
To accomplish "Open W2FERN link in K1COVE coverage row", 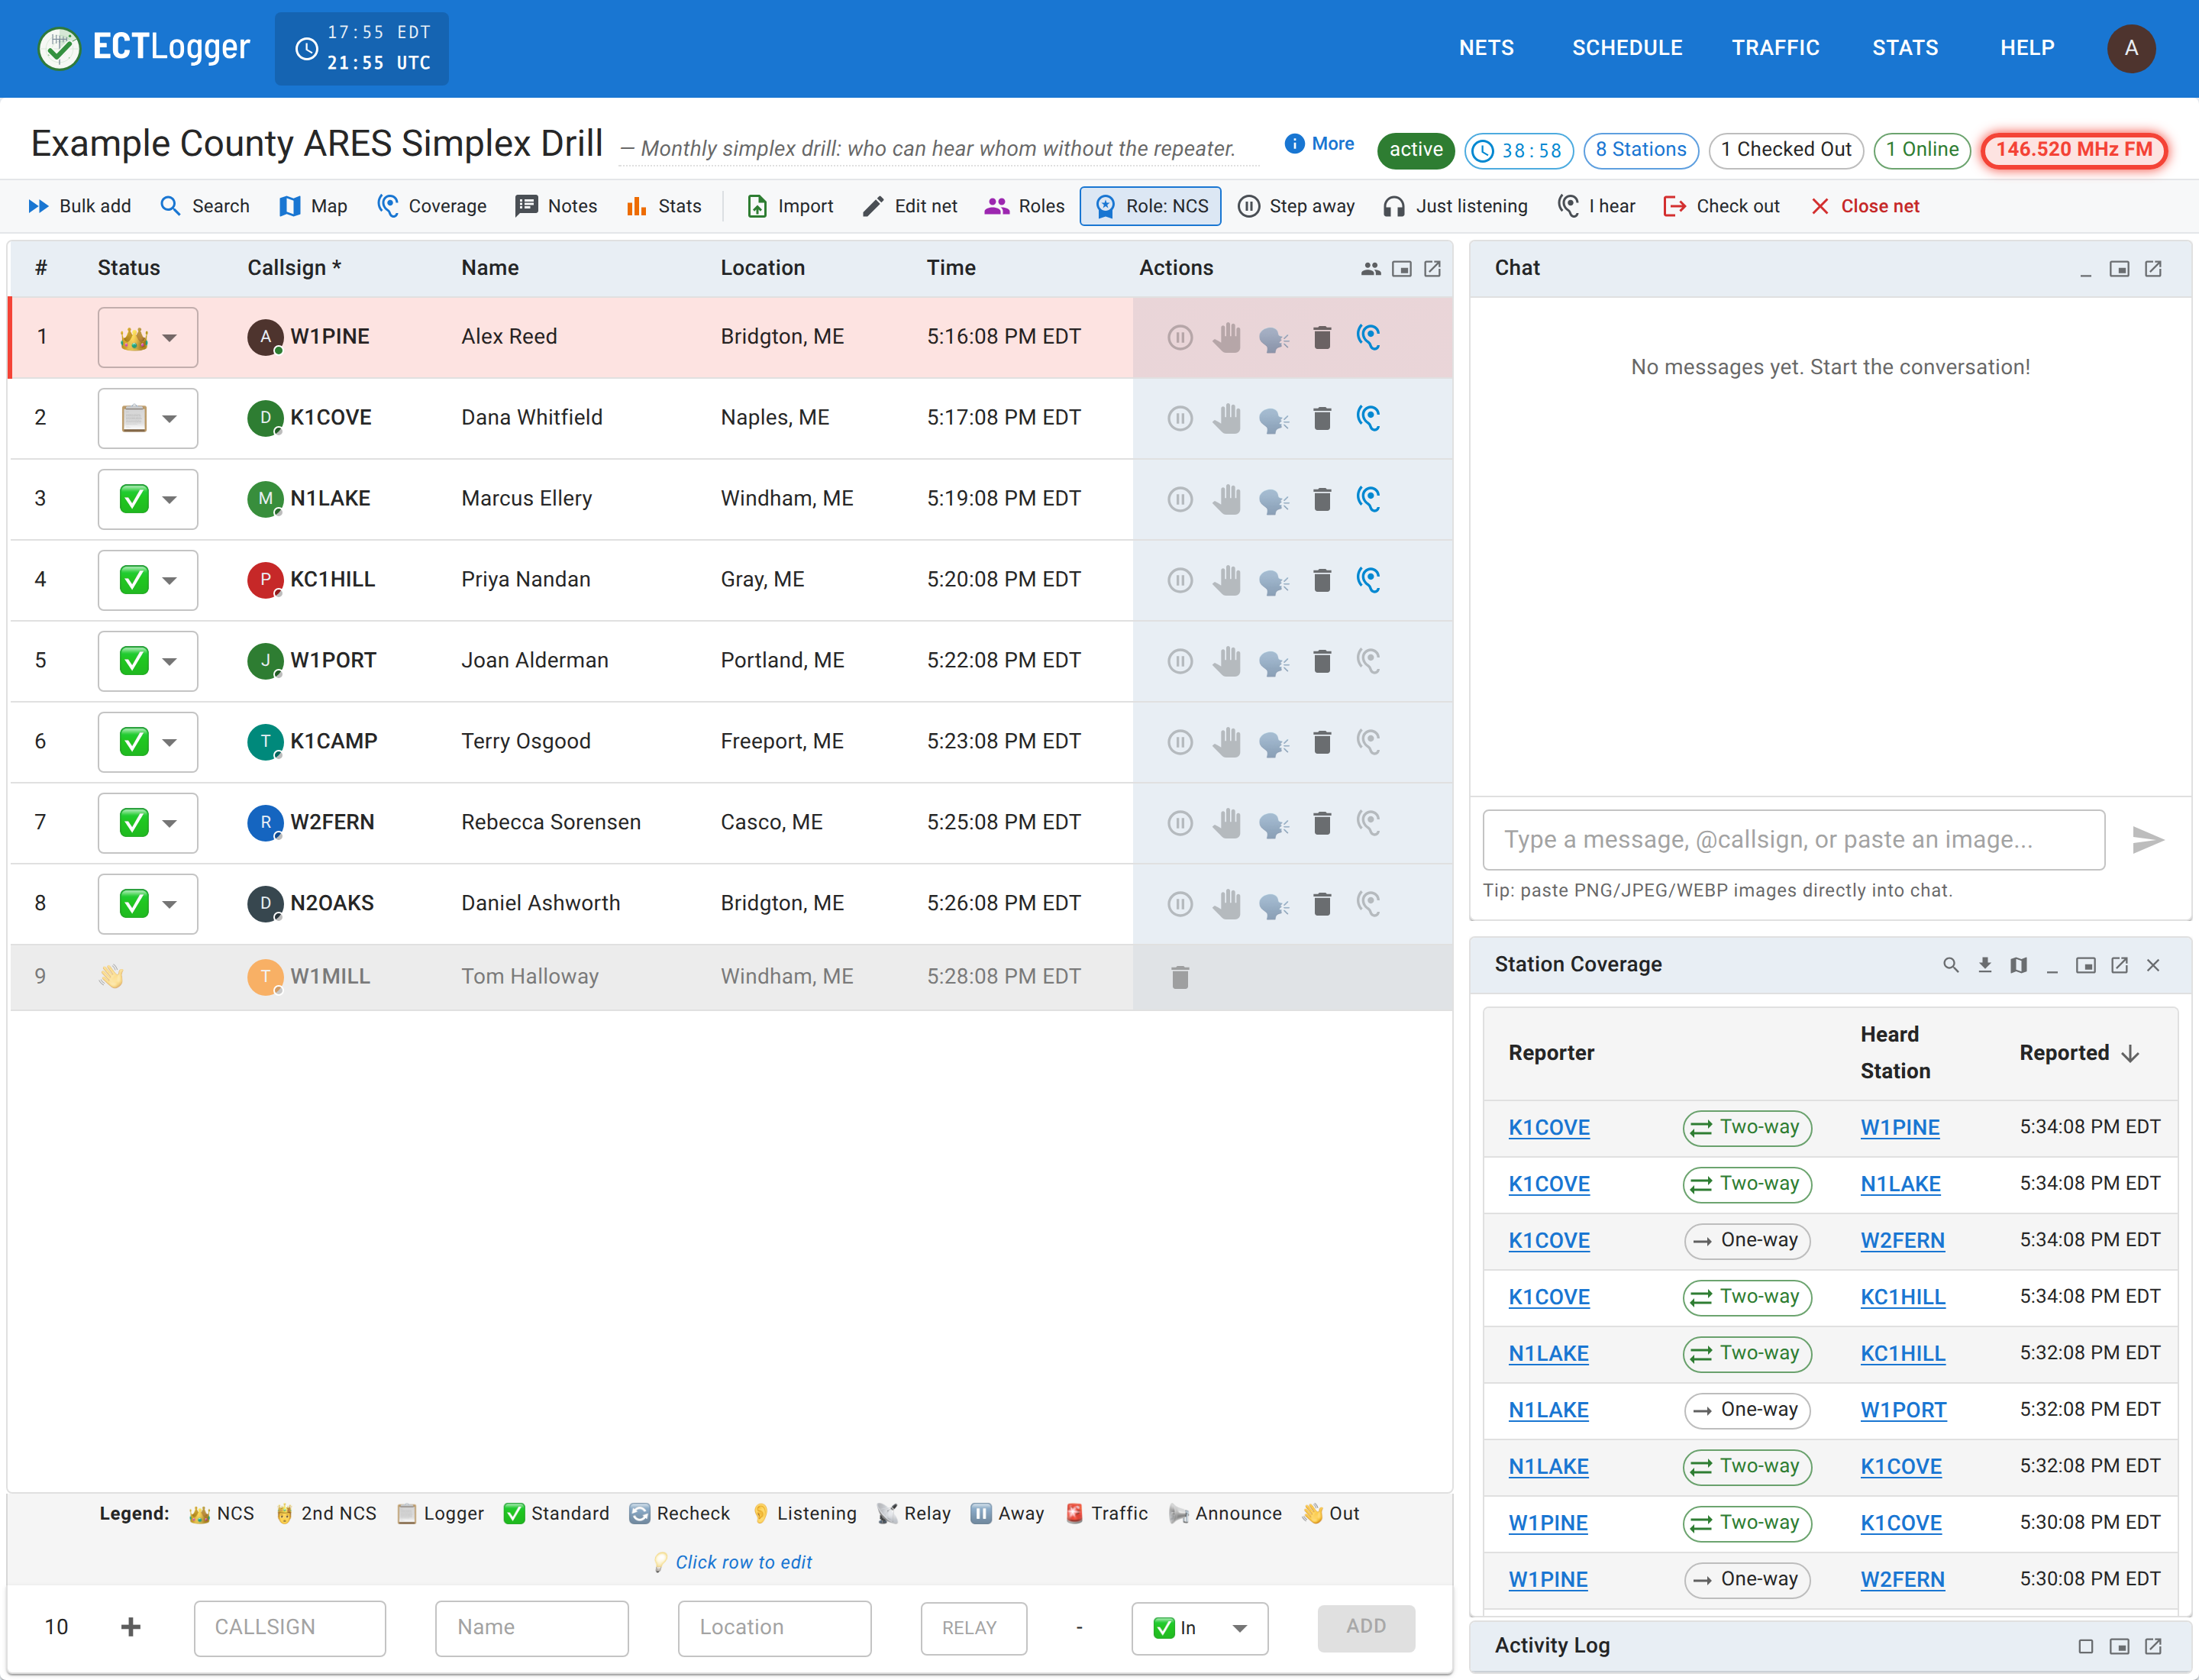I will click(1902, 1241).
